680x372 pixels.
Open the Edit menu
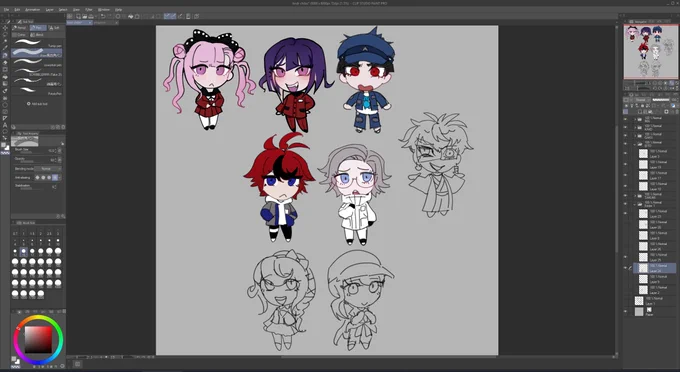17,9
